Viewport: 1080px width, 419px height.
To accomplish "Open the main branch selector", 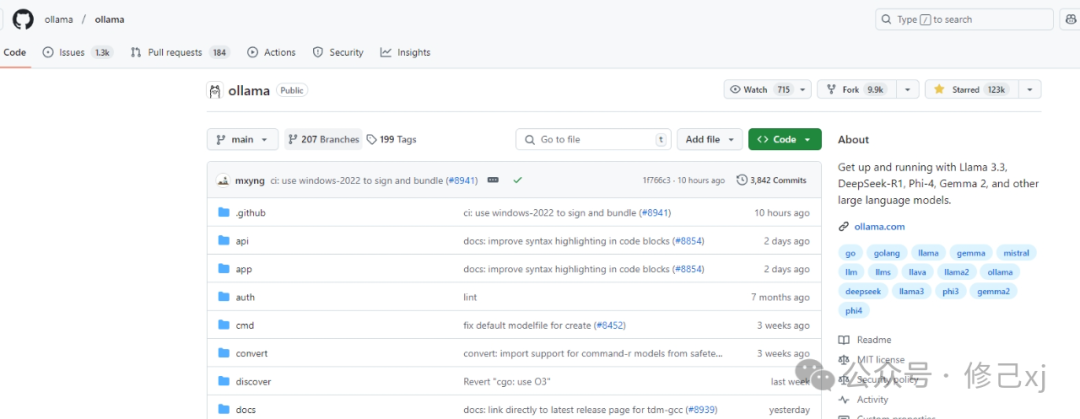I will pyautogui.click(x=242, y=139).
